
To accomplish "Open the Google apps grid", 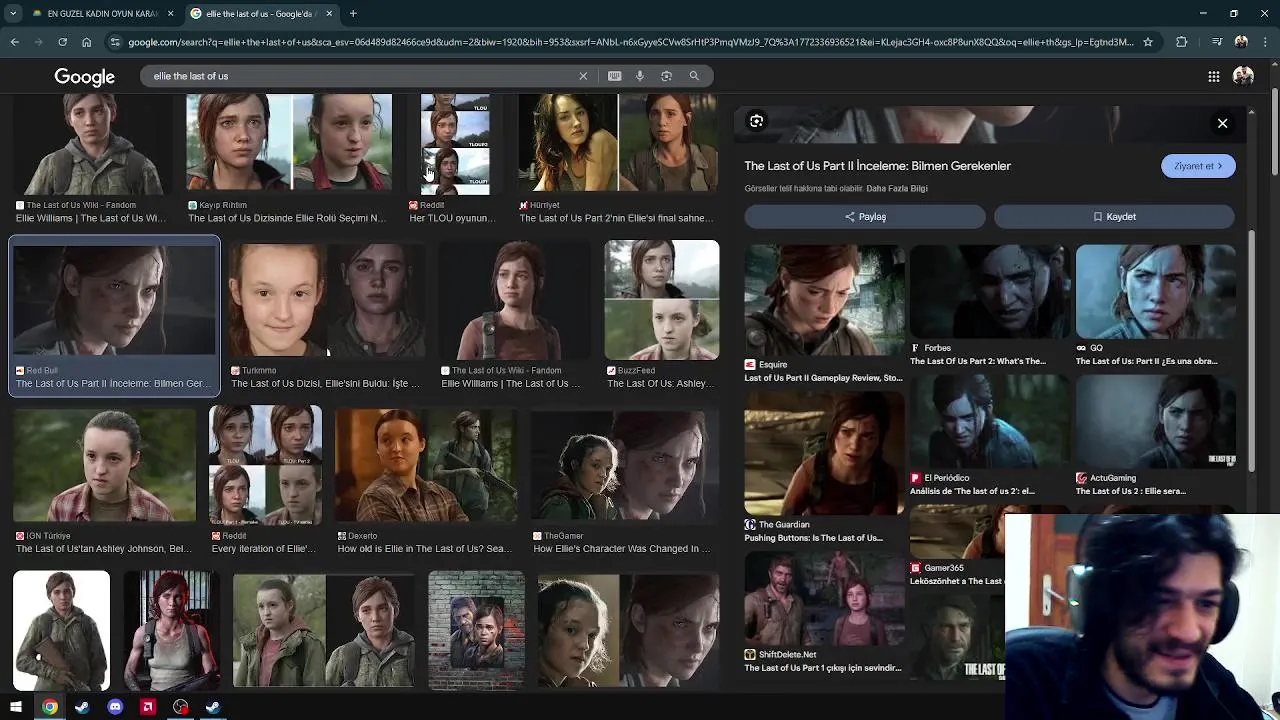I will (1213, 77).
